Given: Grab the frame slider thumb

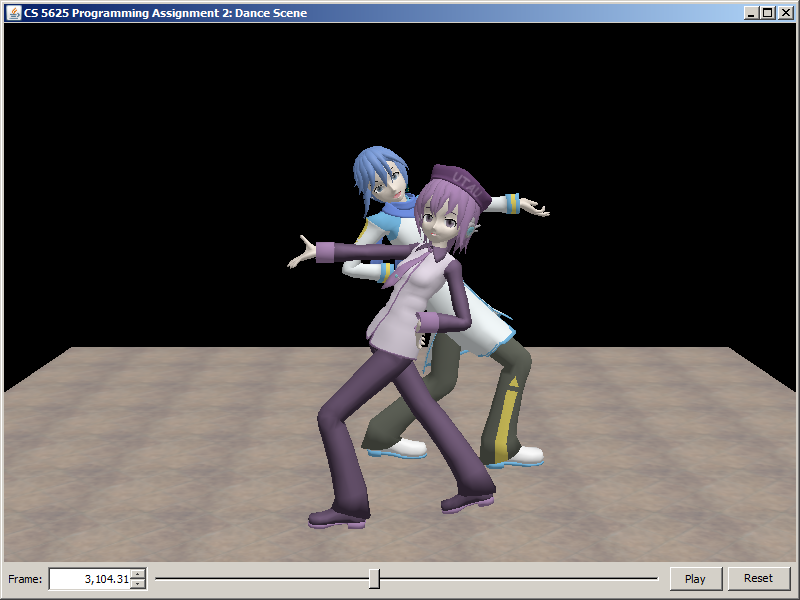Looking at the screenshot, I should tap(374, 578).
